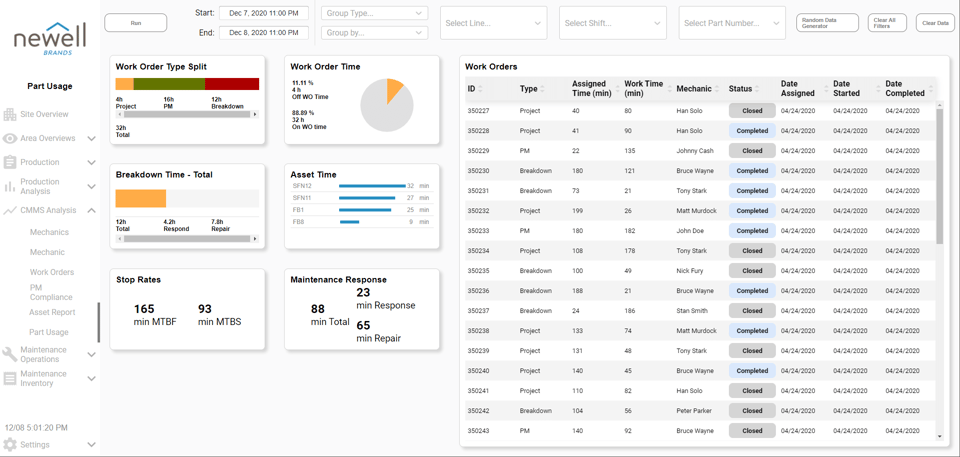Click the Random Data Generator button
The image size is (960, 457).
(x=827, y=23)
